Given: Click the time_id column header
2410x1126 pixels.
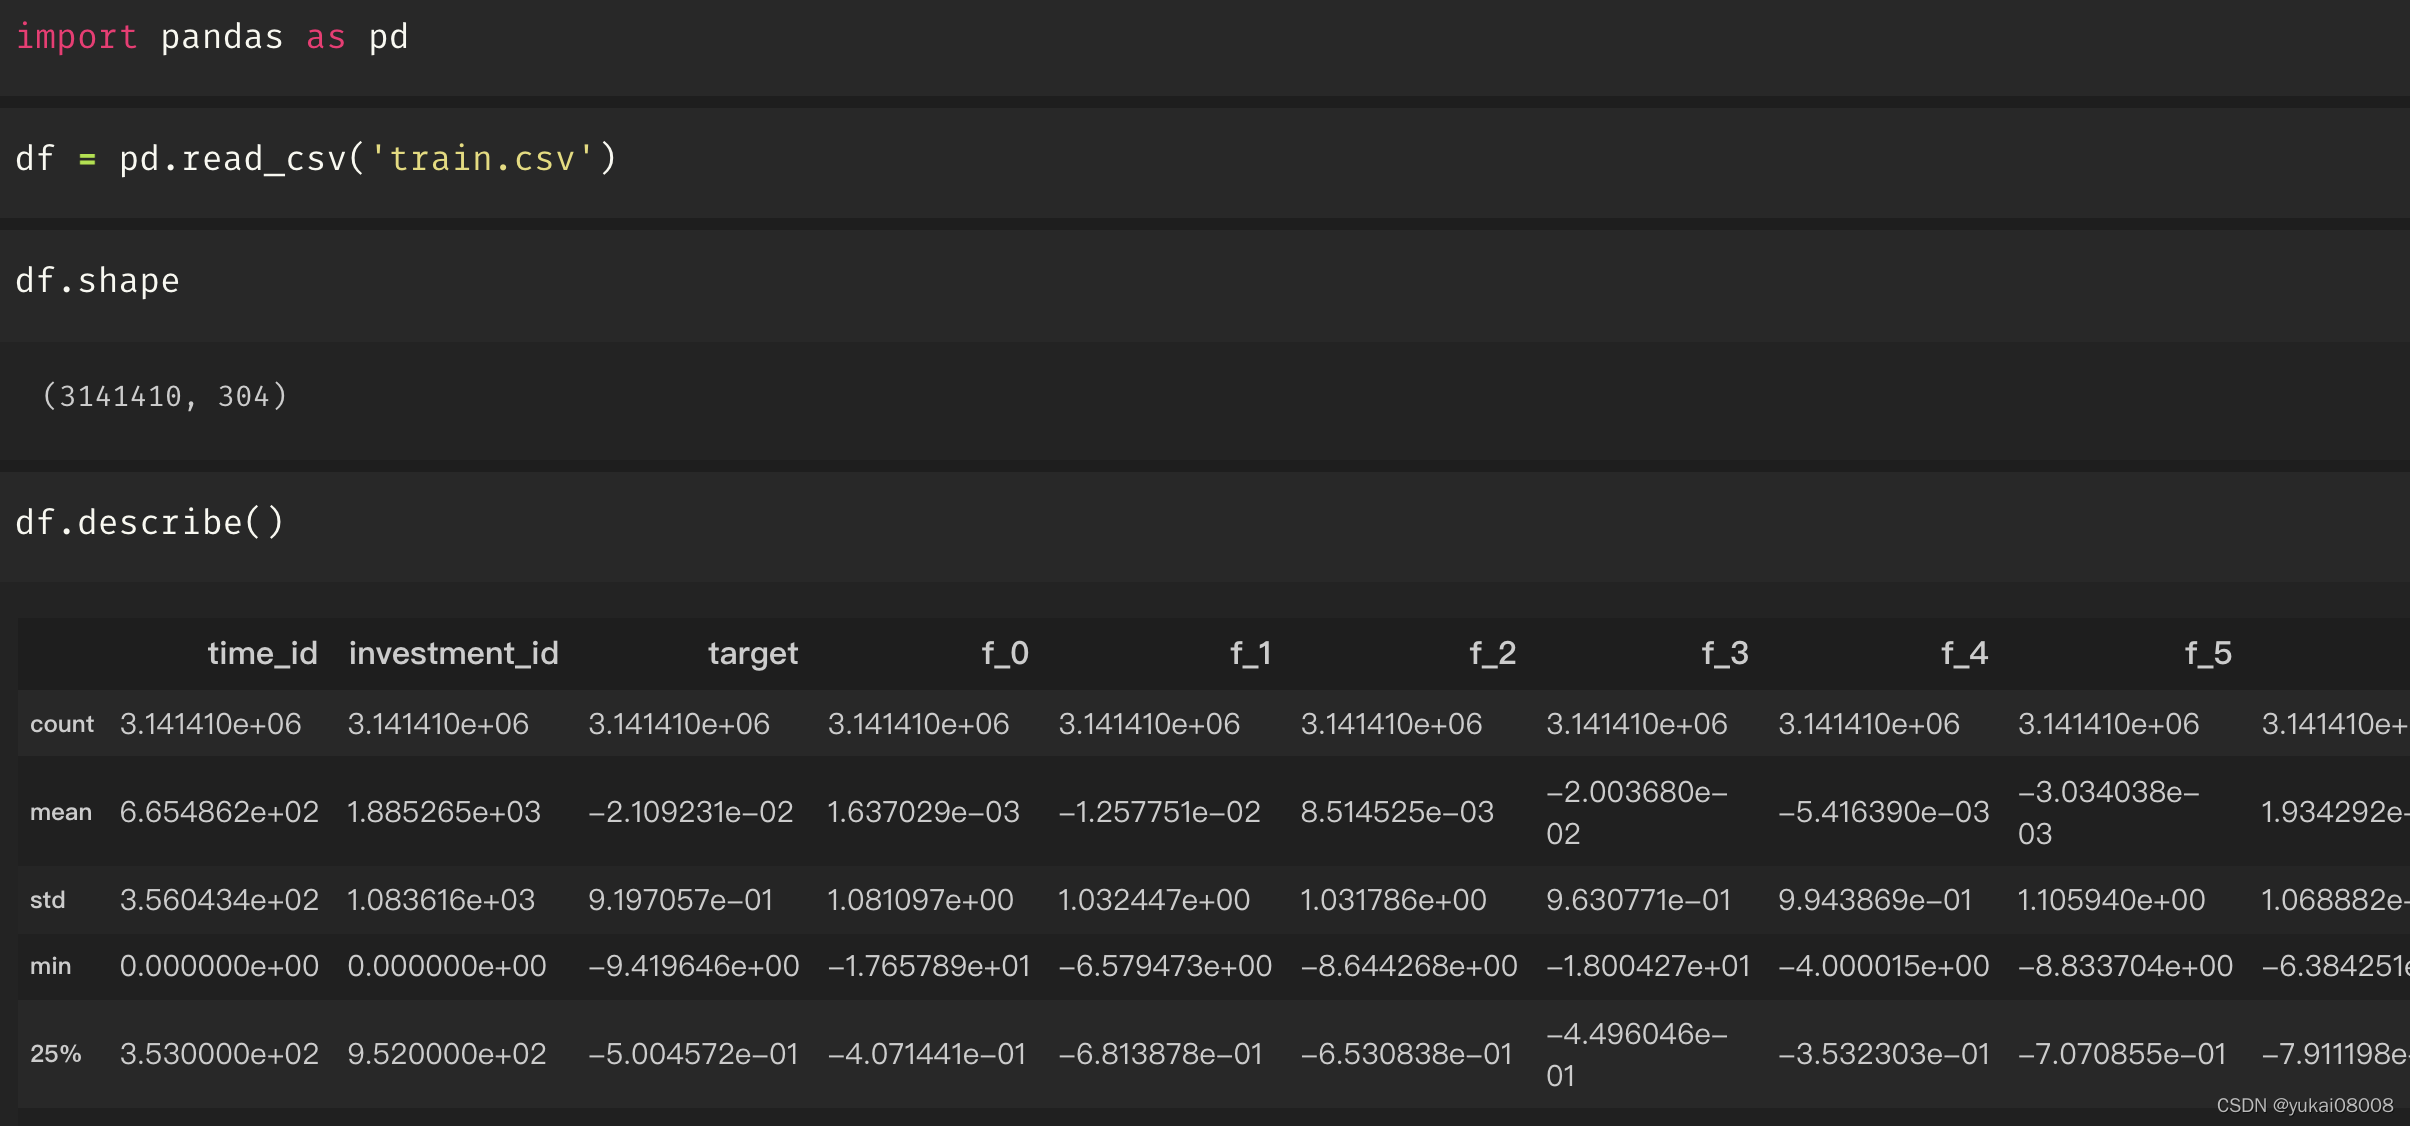Looking at the screenshot, I should [263, 653].
